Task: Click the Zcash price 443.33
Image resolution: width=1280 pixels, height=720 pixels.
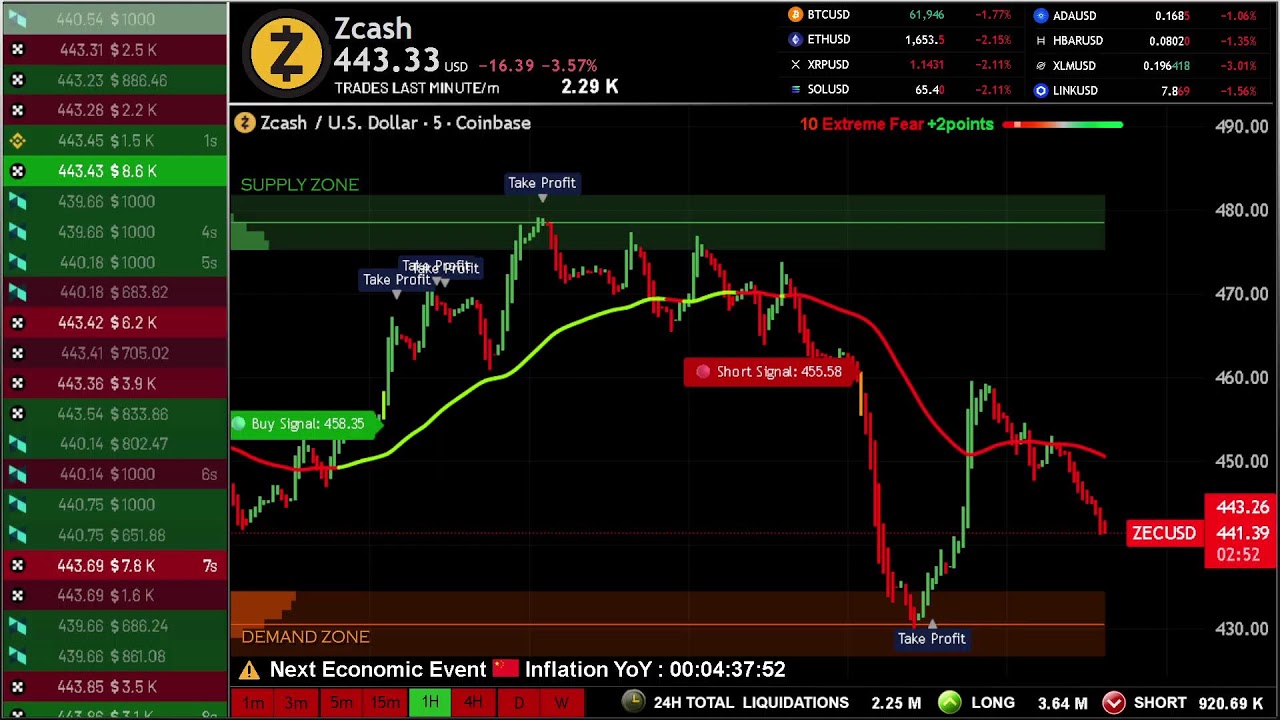Action: click(x=386, y=60)
